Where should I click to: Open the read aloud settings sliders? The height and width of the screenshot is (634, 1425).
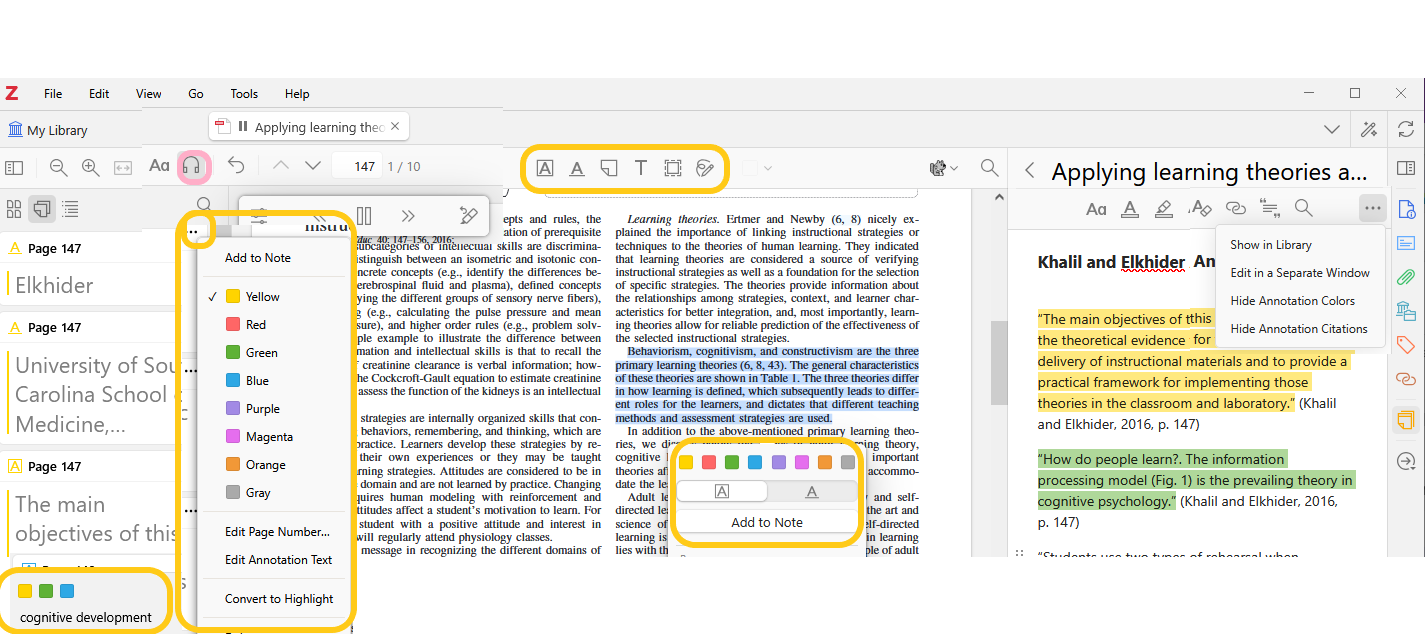pyautogui.click(x=260, y=215)
